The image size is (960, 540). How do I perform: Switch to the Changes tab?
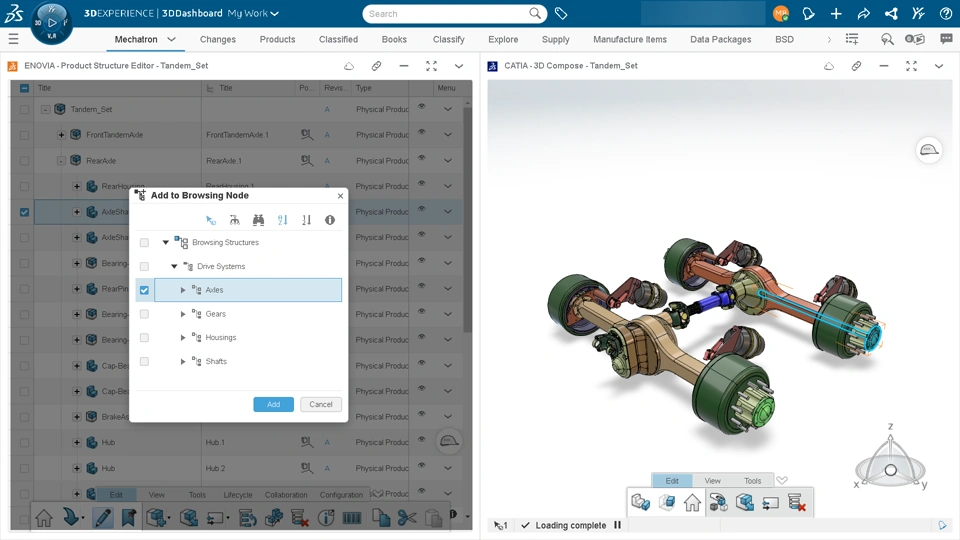pyautogui.click(x=217, y=39)
